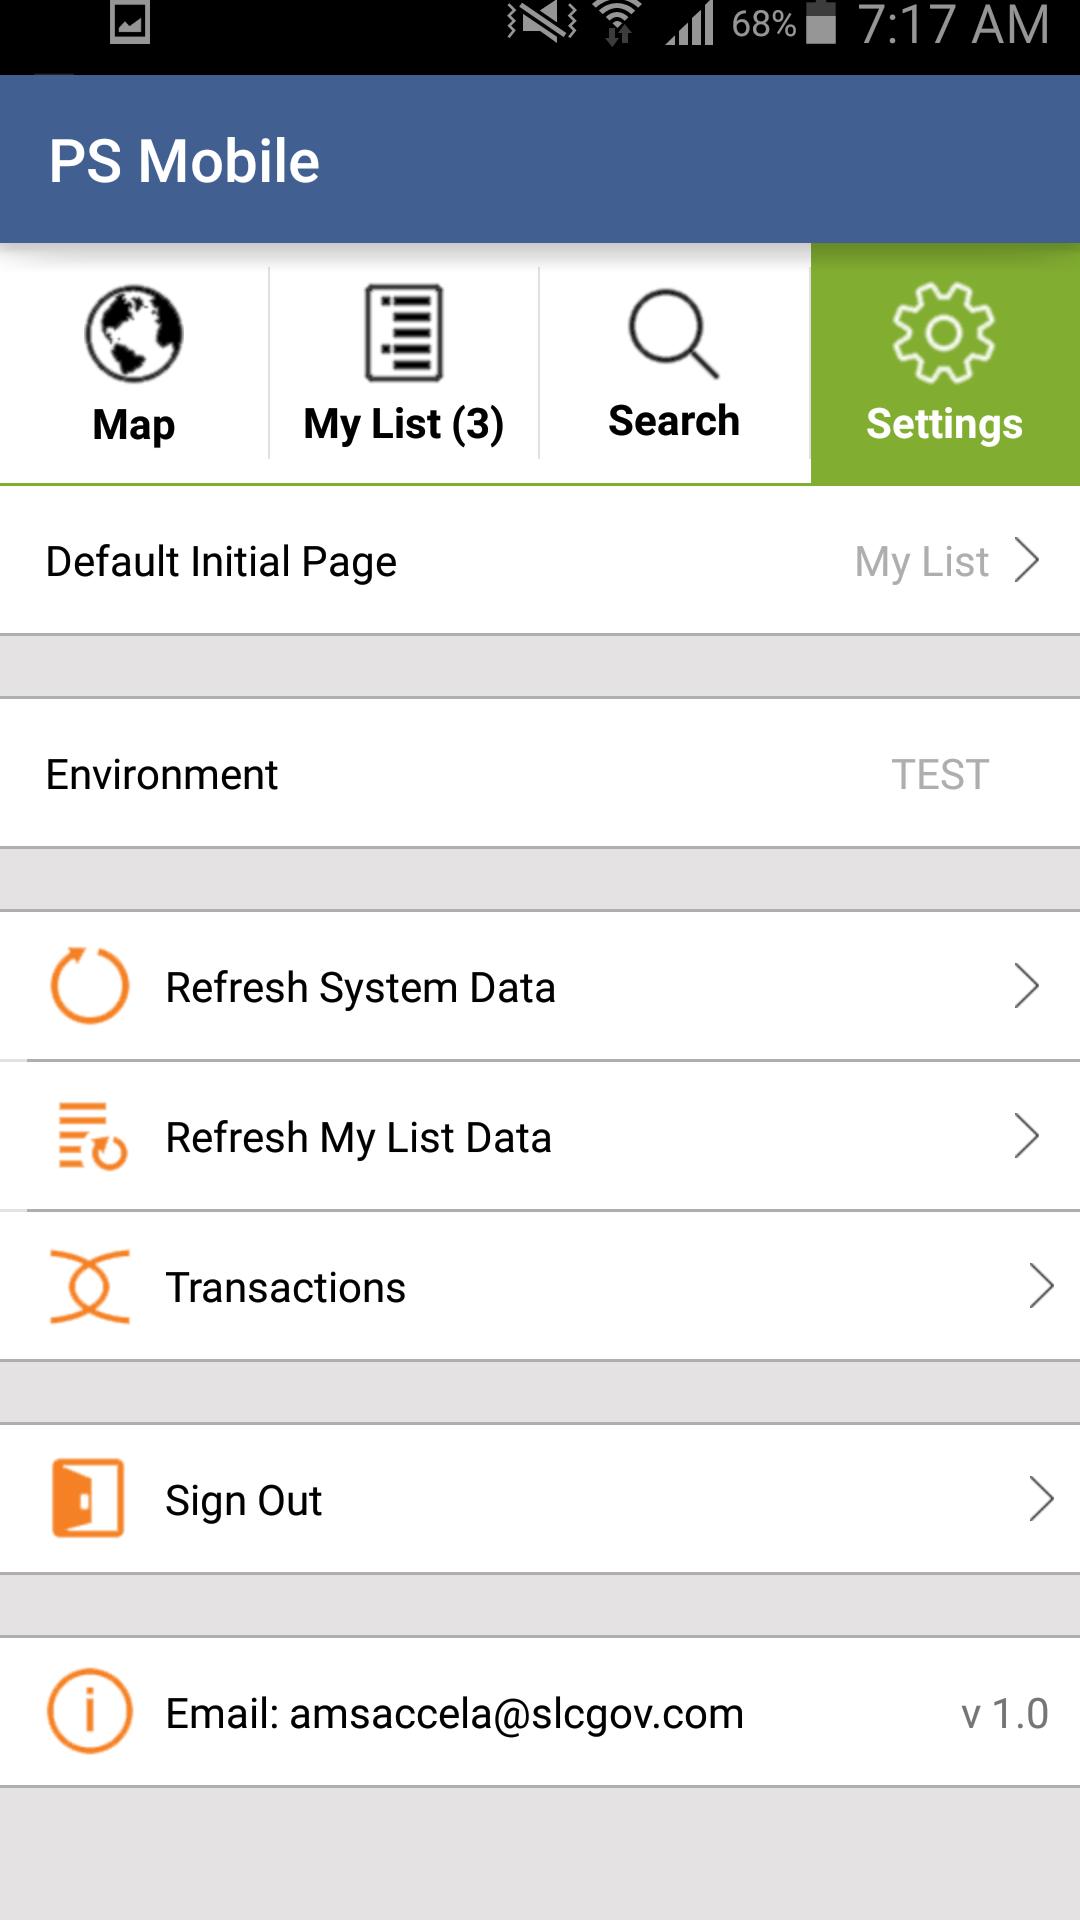Tap the Settings gear icon
This screenshot has height=1920, width=1080.
(944, 332)
